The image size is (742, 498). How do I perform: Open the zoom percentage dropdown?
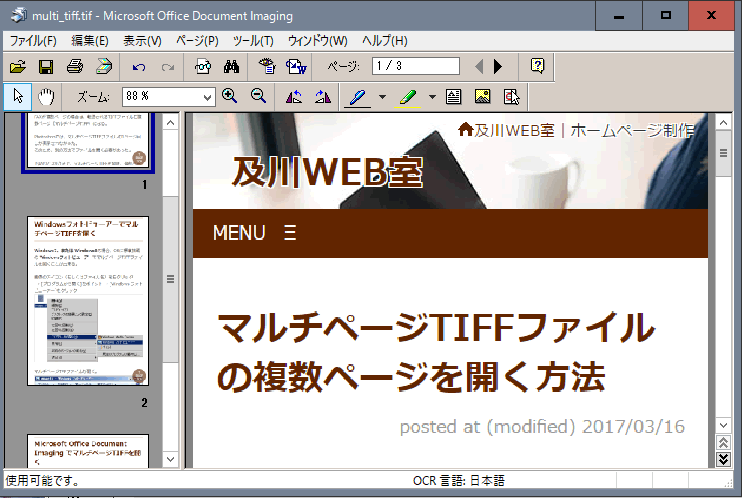[207, 98]
